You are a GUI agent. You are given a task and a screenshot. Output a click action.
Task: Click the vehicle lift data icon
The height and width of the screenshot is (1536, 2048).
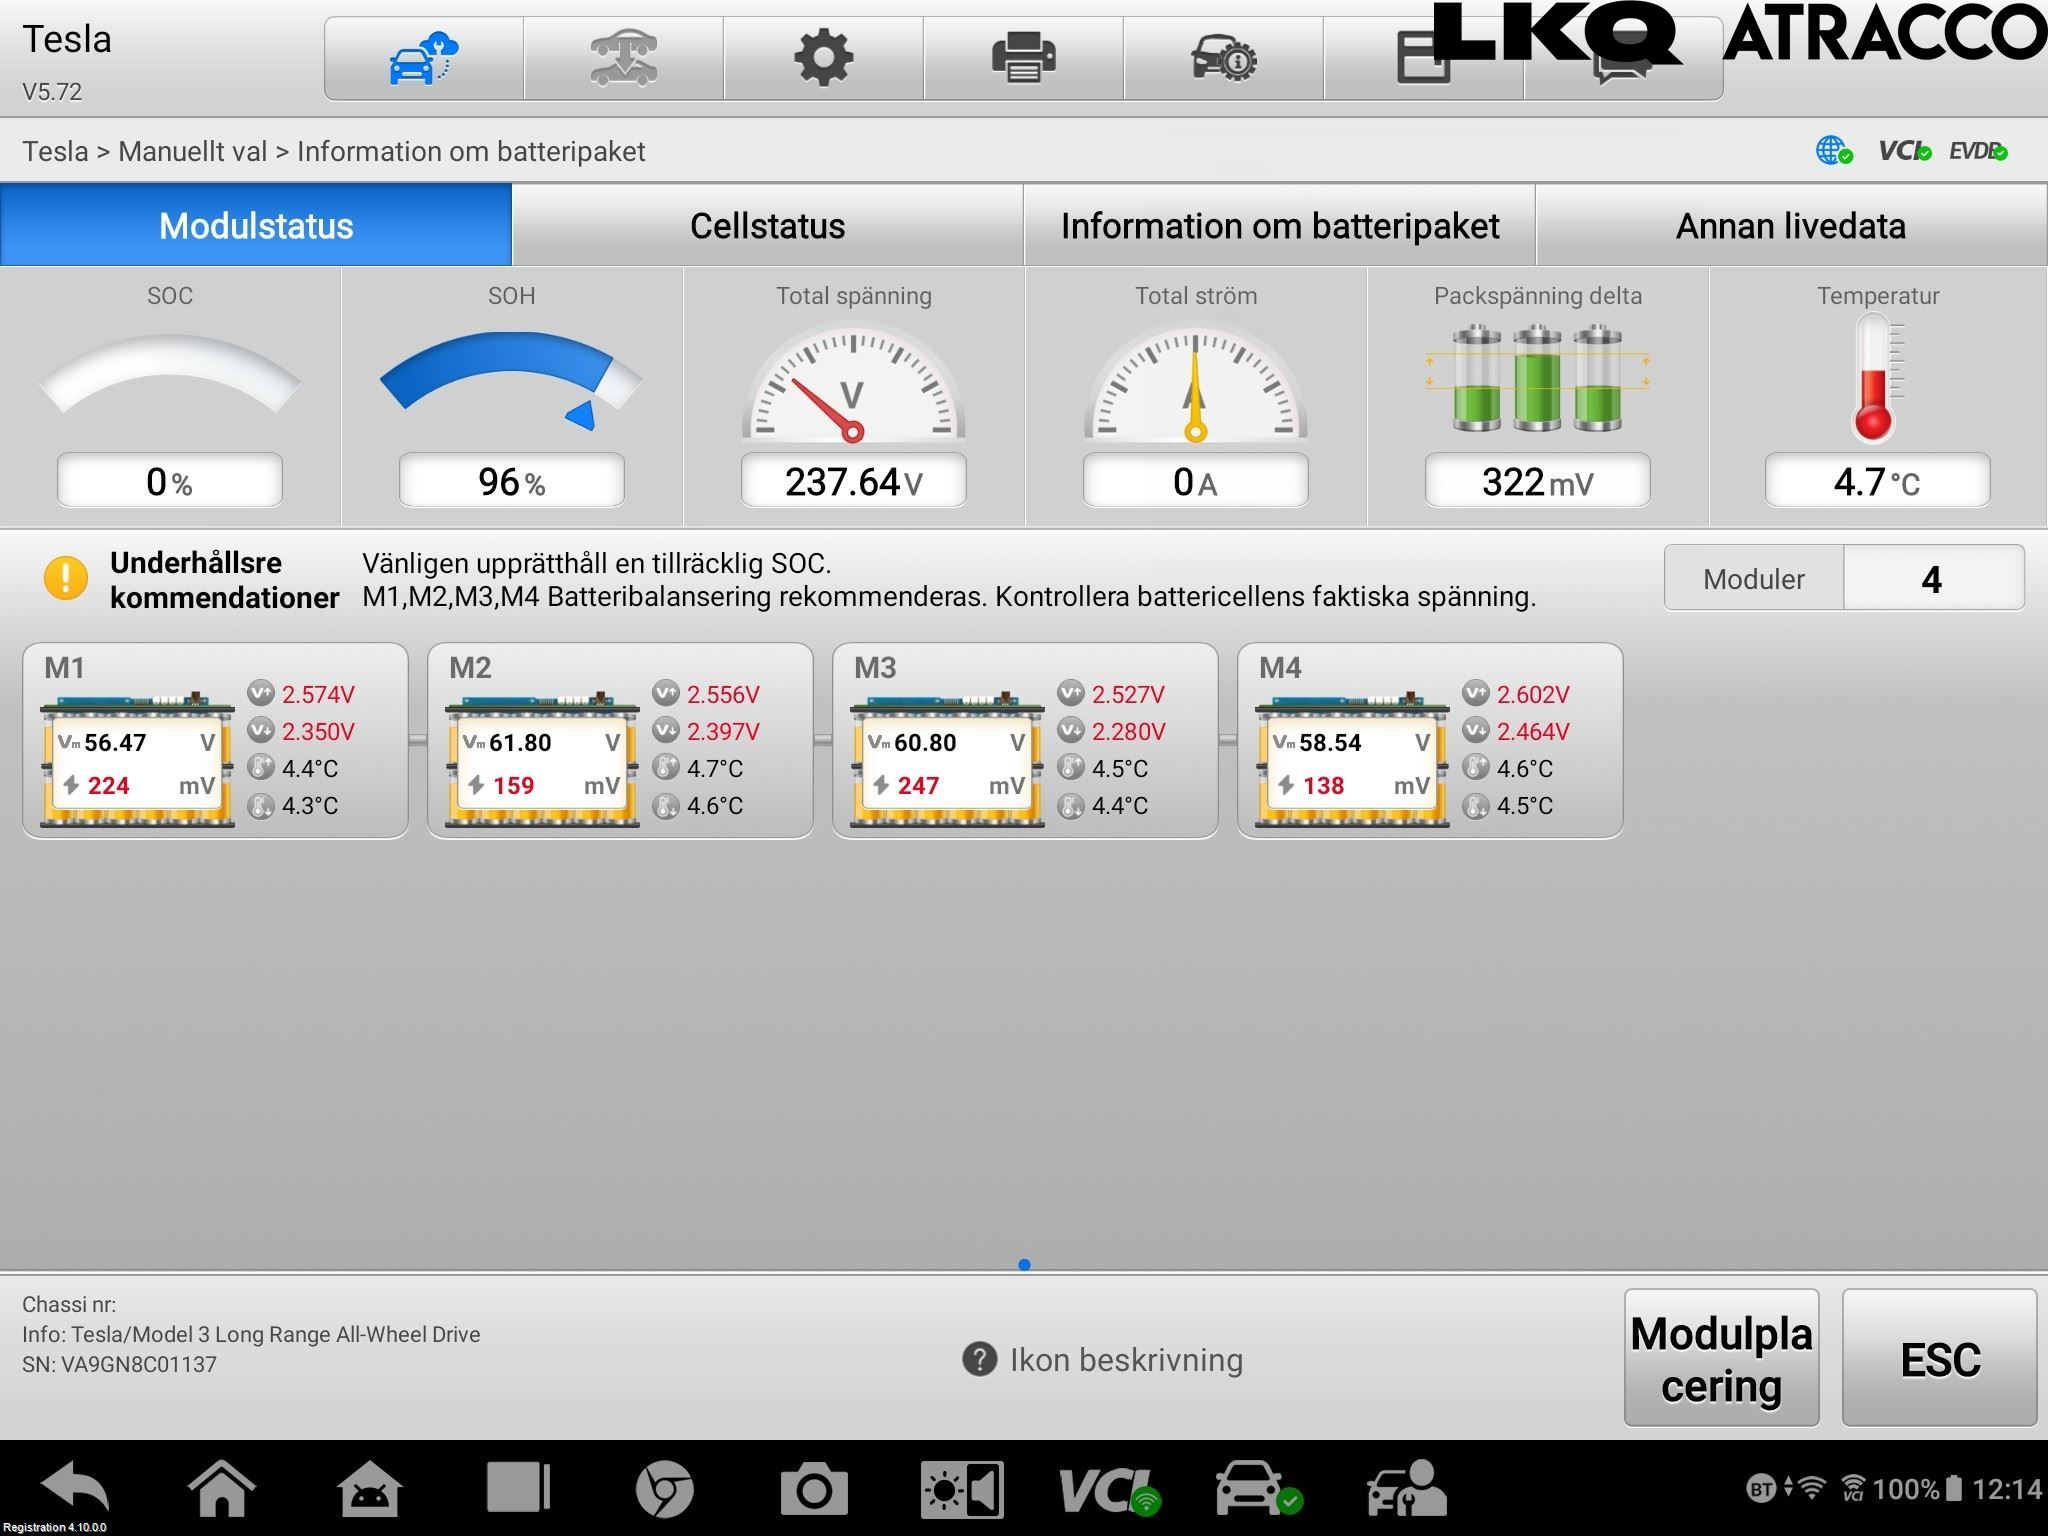point(623,58)
